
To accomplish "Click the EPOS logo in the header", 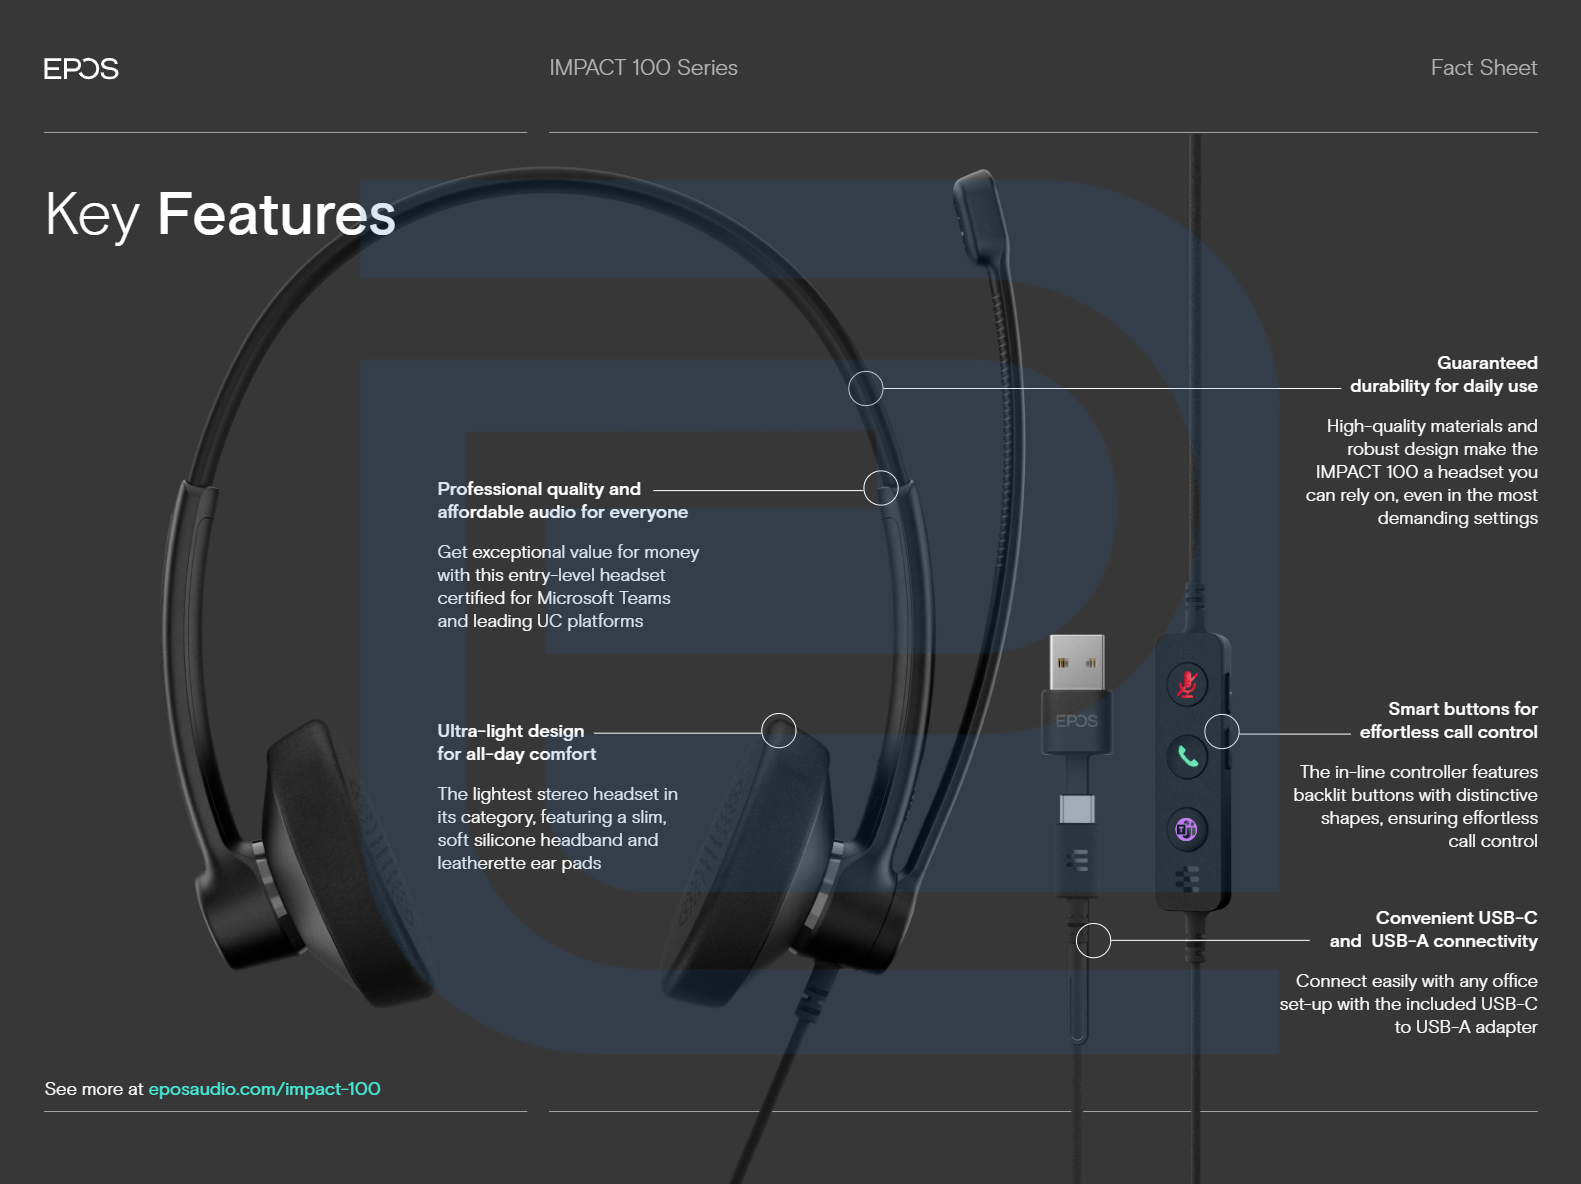I will (81, 69).
